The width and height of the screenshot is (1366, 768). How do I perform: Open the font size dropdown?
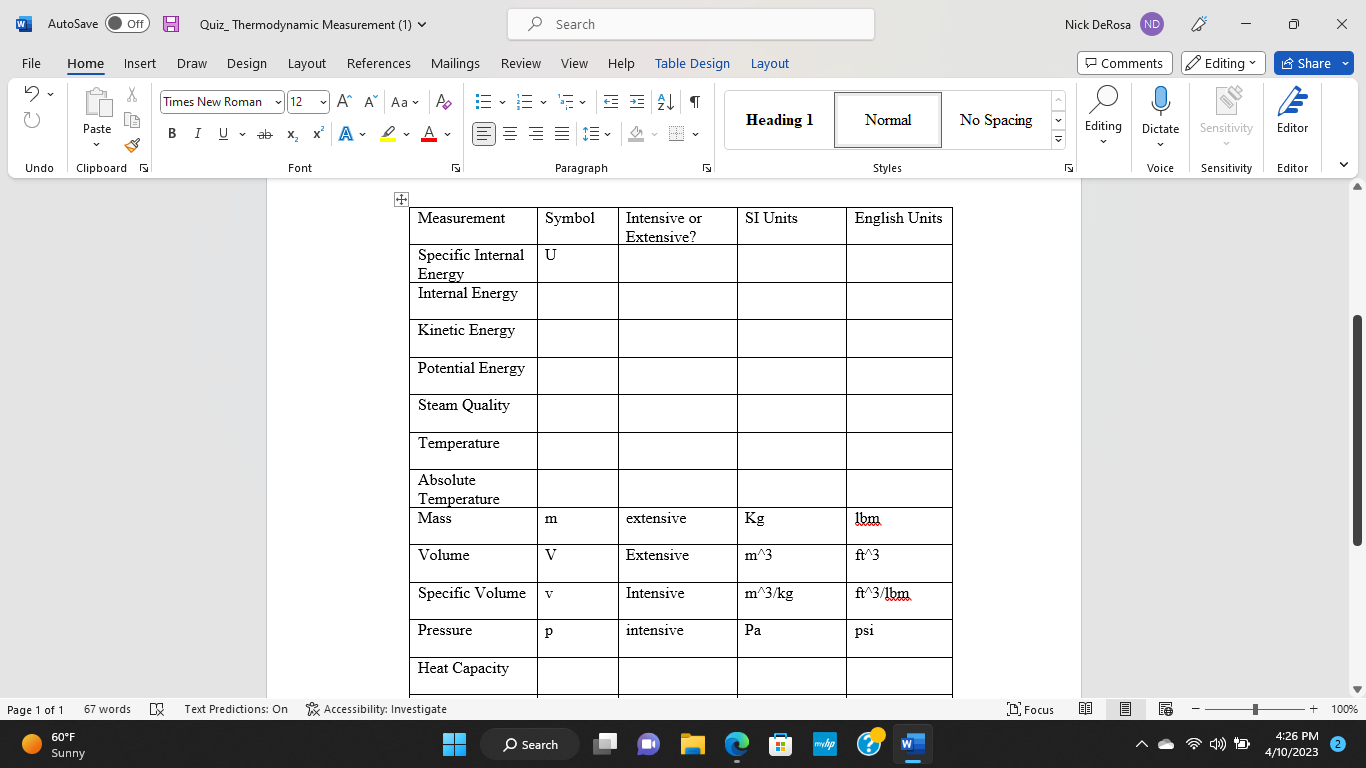tap(322, 101)
